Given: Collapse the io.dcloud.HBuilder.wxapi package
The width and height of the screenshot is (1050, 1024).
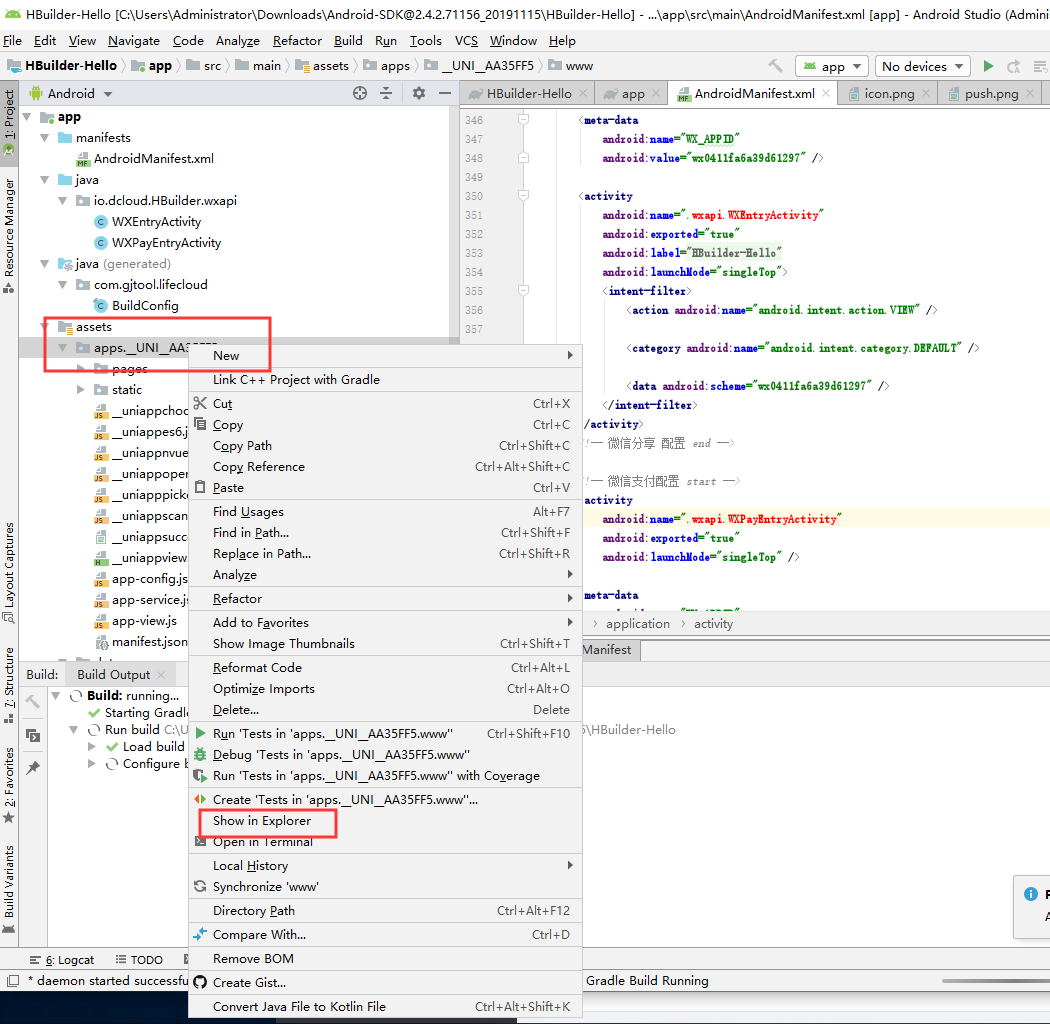Looking at the screenshot, I should (63, 200).
